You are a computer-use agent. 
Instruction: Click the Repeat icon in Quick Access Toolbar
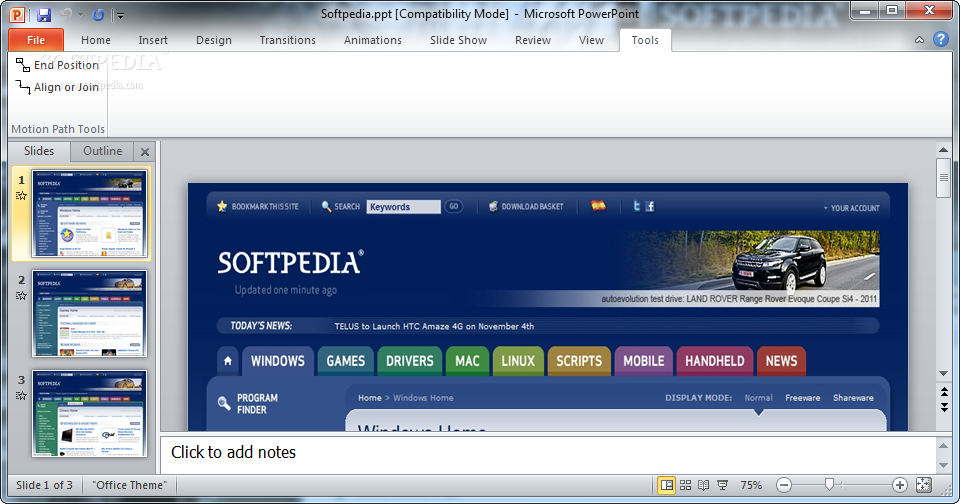[x=97, y=15]
